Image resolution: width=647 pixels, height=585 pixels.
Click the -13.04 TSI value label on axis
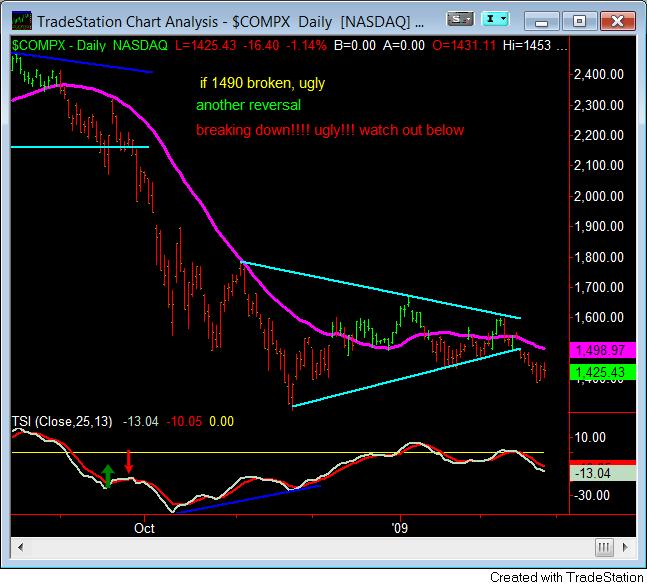pyautogui.click(x=602, y=473)
